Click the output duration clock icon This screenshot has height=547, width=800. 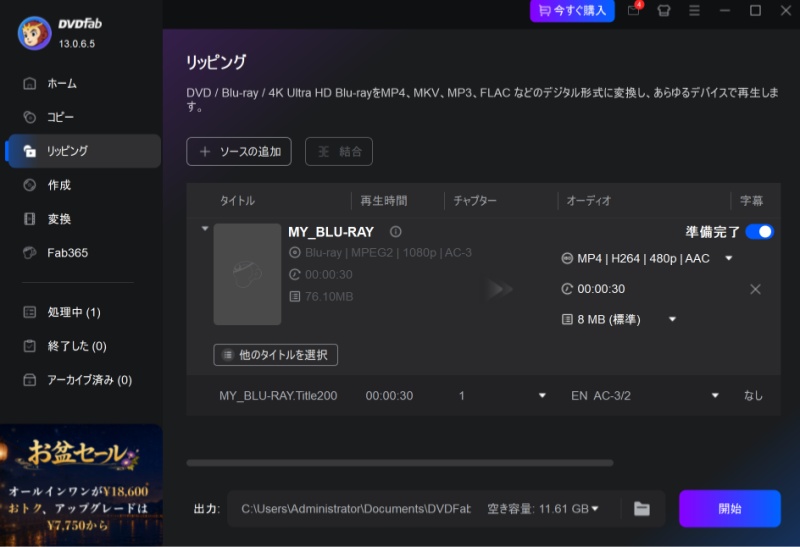(x=567, y=289)
